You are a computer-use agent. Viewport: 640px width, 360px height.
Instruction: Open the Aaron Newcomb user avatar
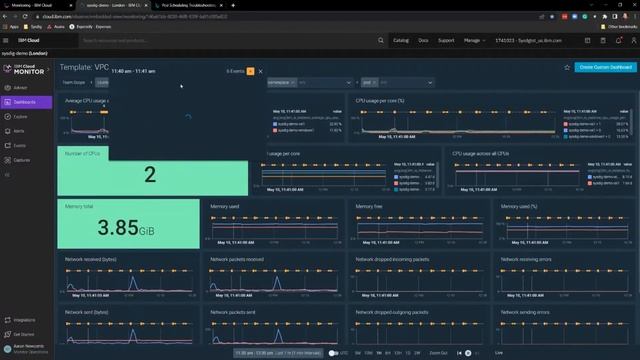(x=7, y=349)
